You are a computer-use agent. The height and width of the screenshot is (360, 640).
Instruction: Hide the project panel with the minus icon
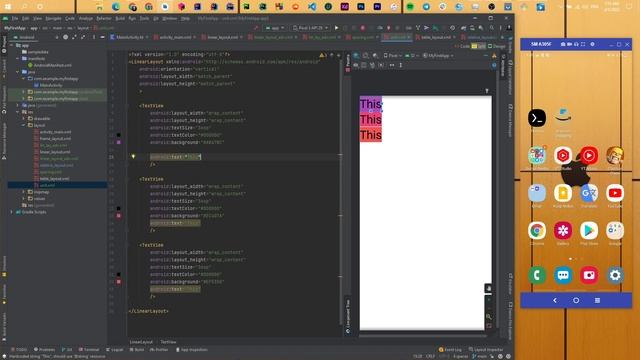click(102, 37)
